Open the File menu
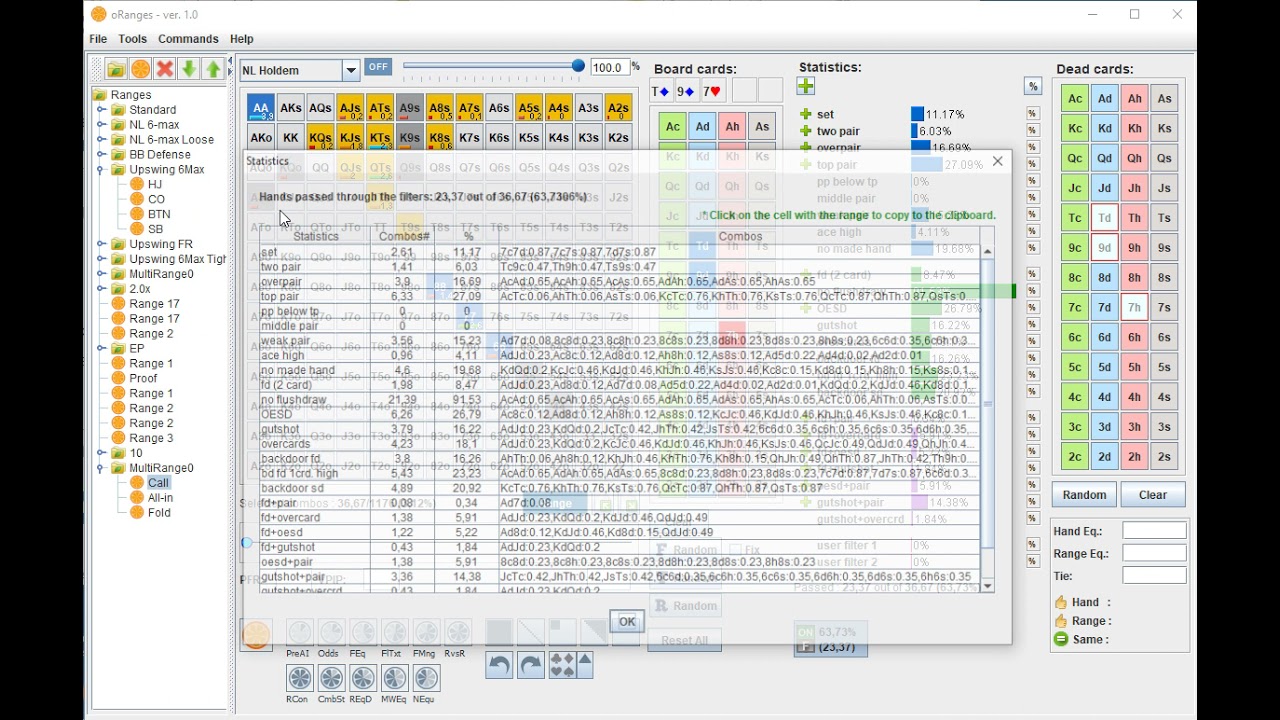Viewport: 1280px width, 720px height. tap(98, 39)
